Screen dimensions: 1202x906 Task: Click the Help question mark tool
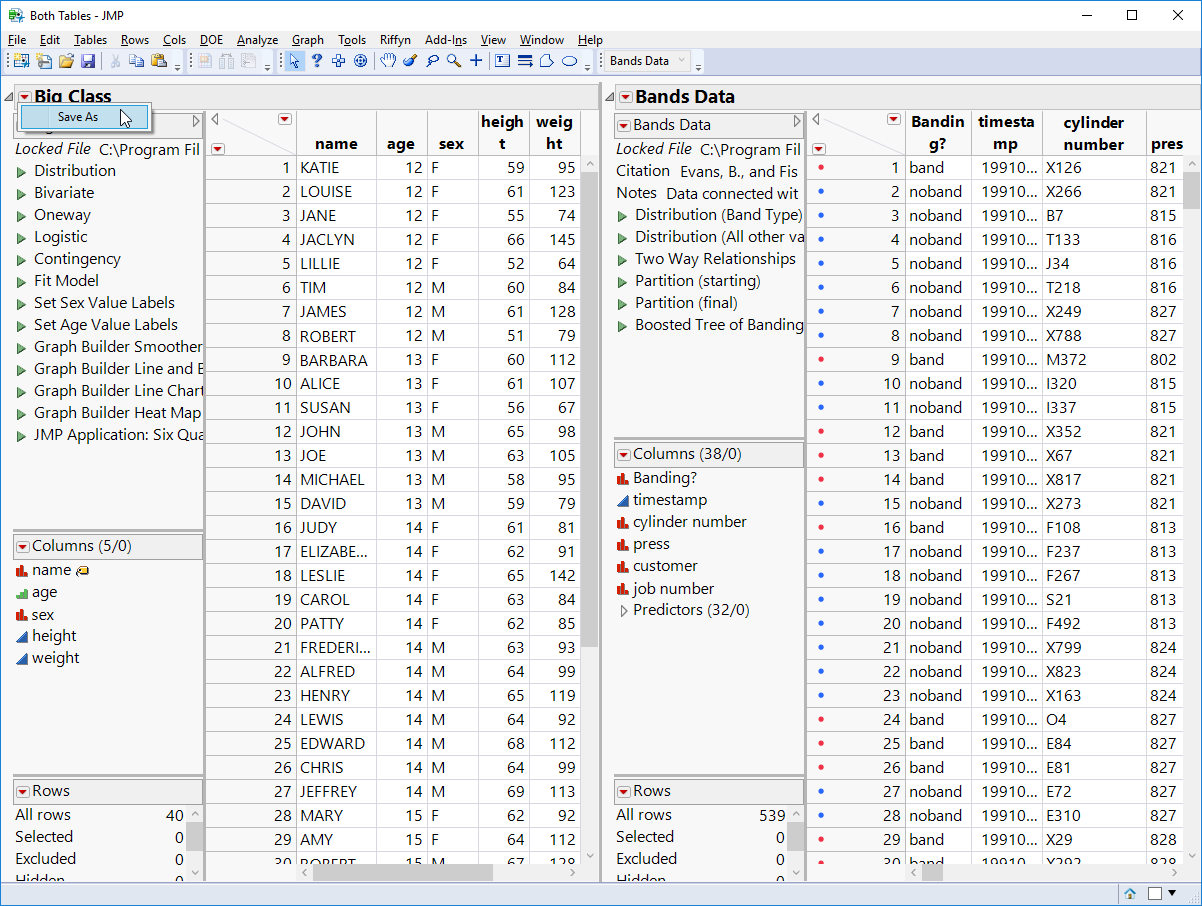[x=316, y=61]
